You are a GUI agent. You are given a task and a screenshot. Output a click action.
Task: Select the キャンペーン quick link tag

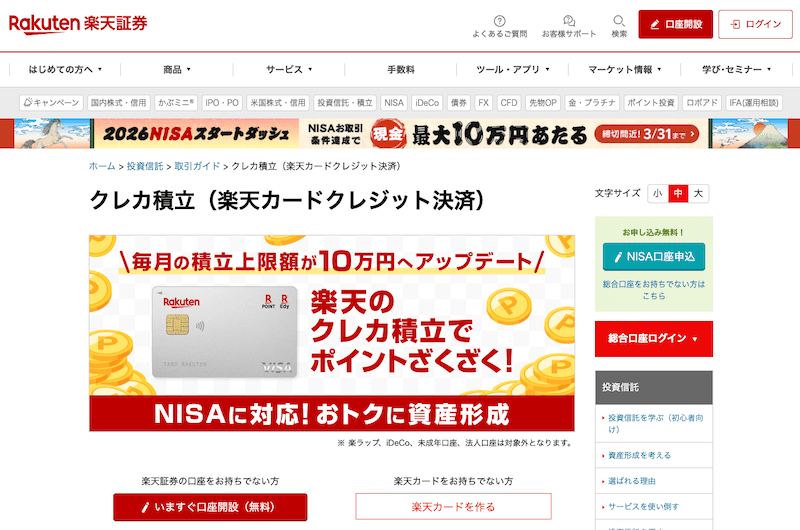(52, 103)
